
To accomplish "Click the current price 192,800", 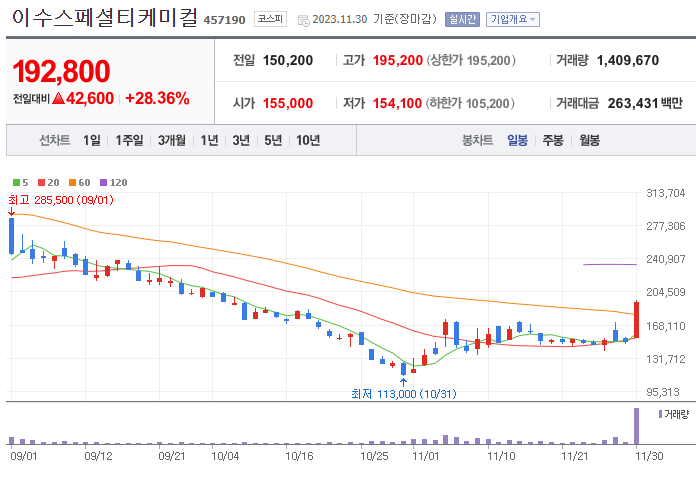I will click(61, 71).
